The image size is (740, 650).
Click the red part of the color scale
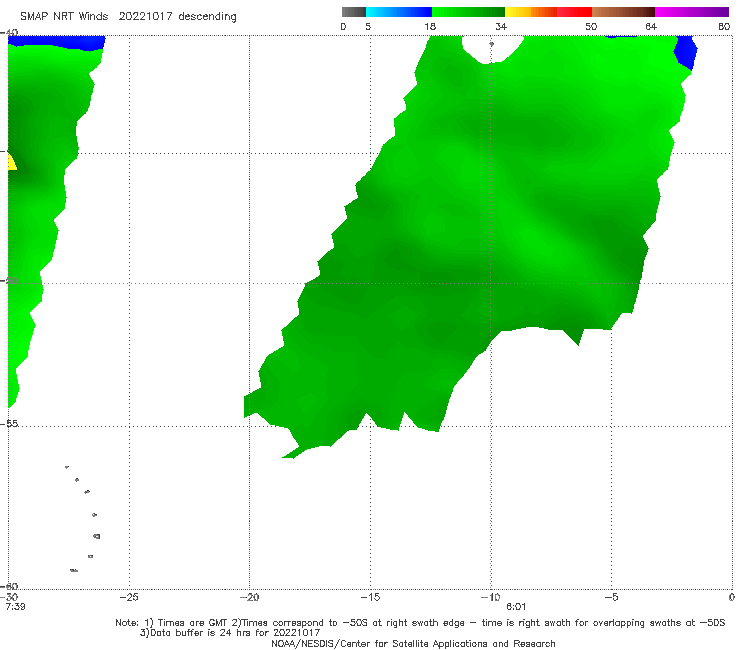coord(574,12)
